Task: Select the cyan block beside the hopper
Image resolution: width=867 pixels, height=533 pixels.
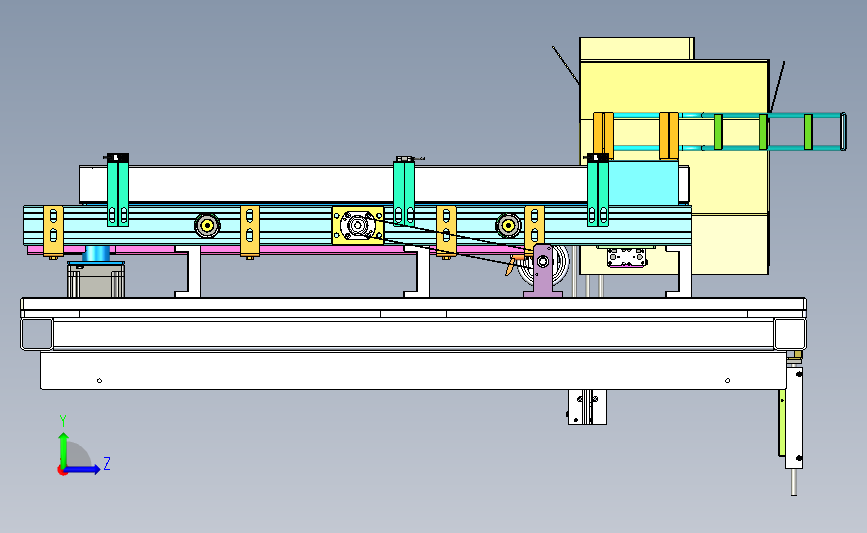Action: click(643, 183)
